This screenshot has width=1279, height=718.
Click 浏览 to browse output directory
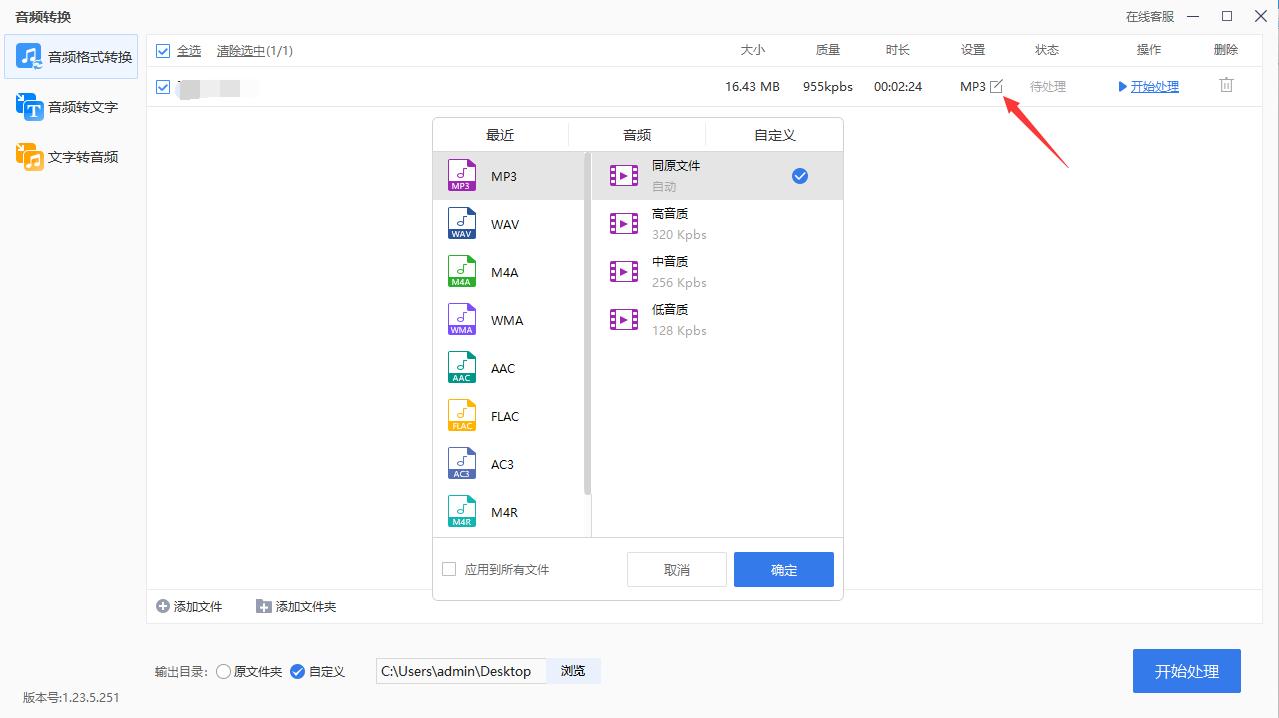coord(573,671)
